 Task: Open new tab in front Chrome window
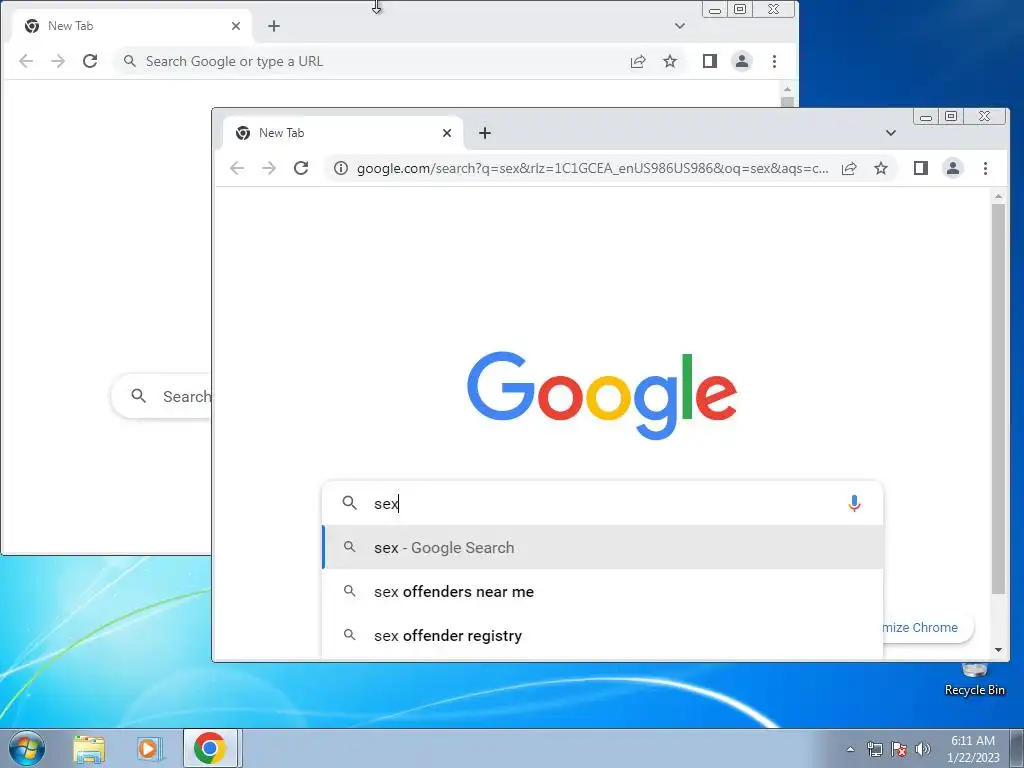tap(485, 133)
